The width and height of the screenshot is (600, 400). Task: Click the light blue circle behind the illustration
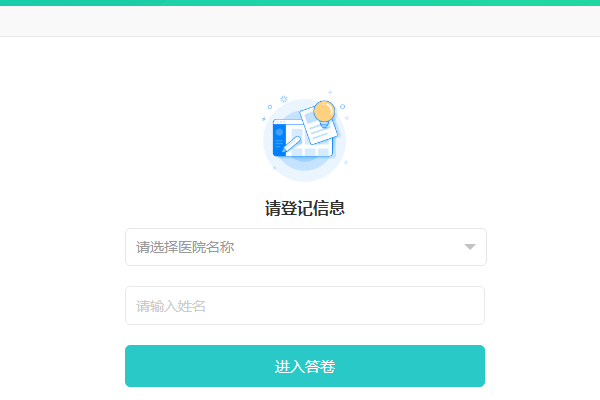(x=305, y=140)
